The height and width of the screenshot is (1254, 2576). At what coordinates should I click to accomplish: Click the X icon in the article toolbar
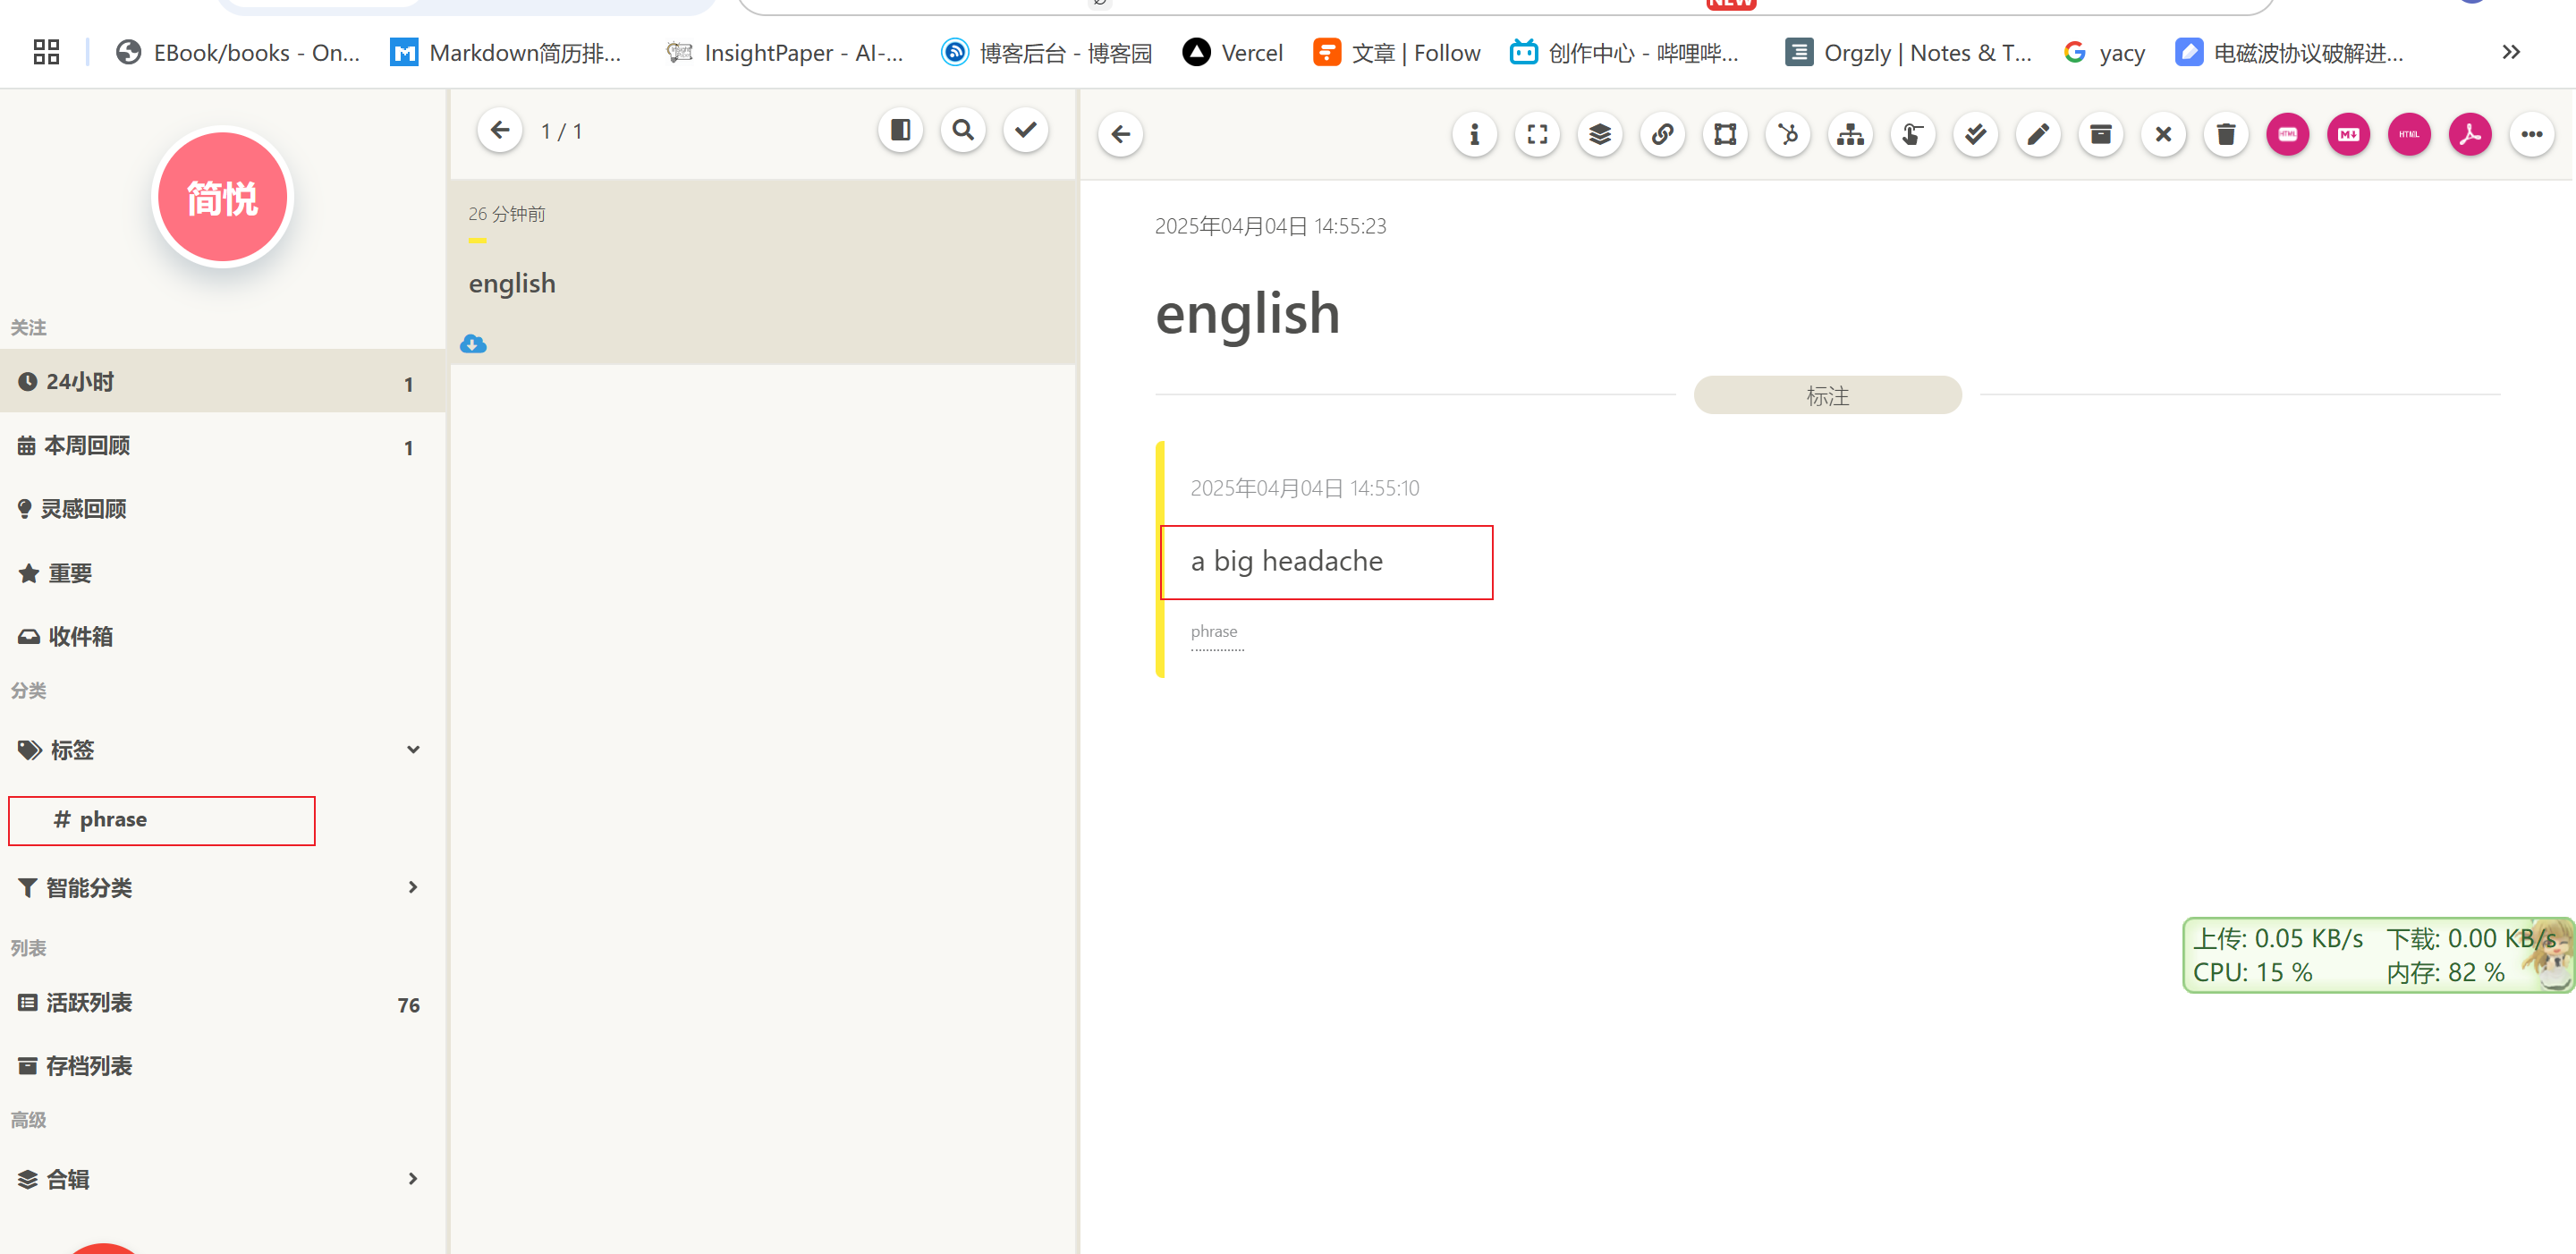tap(2163, 134)
